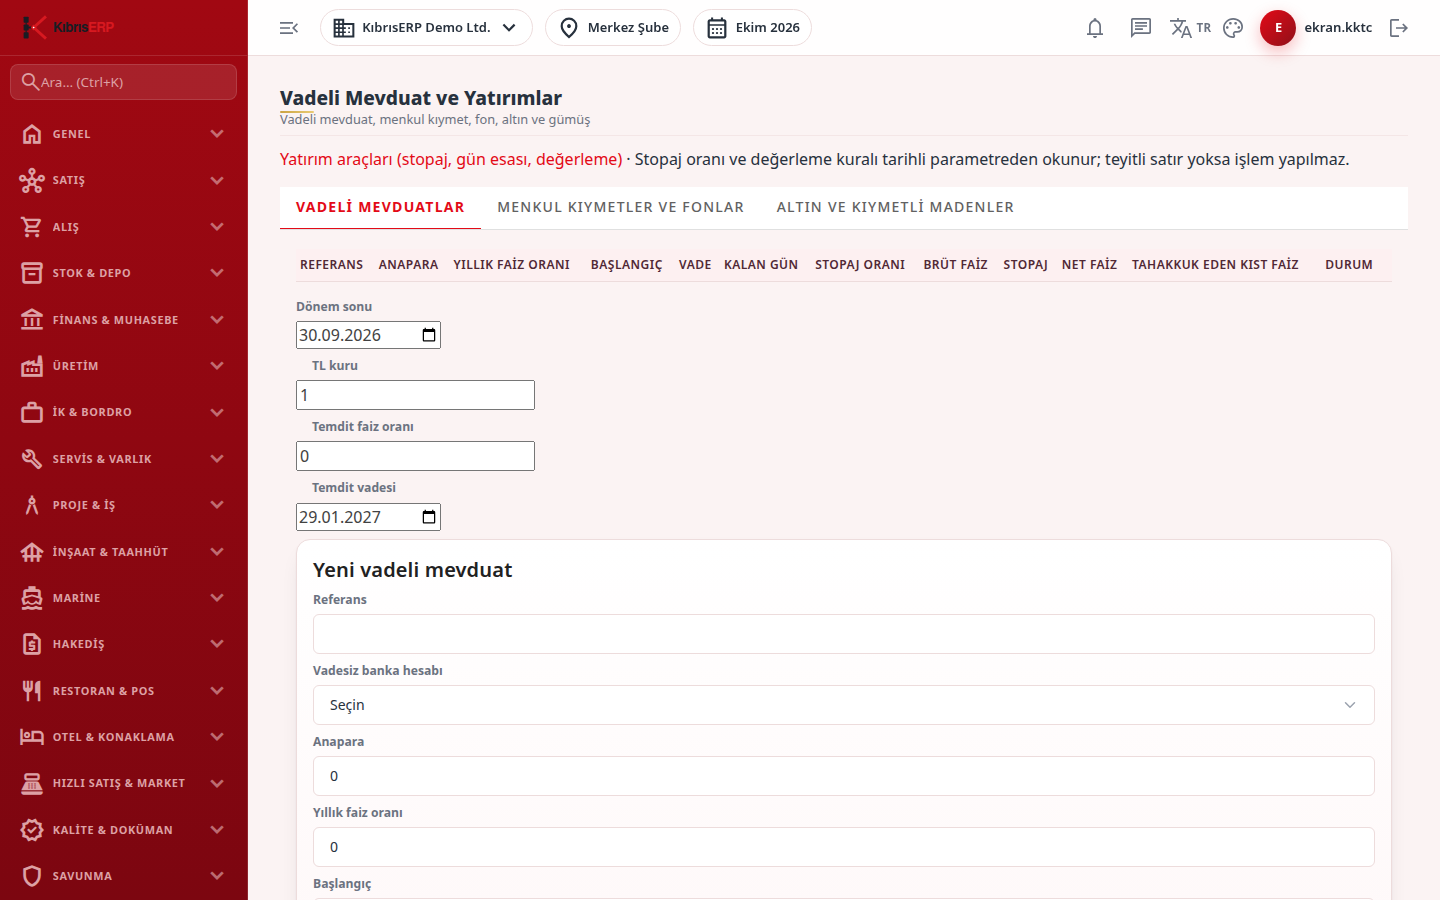The height and width of the screenshot is (900, 1440).
Task: Switch language via the TR translate icon
Action: [1190, 28]
